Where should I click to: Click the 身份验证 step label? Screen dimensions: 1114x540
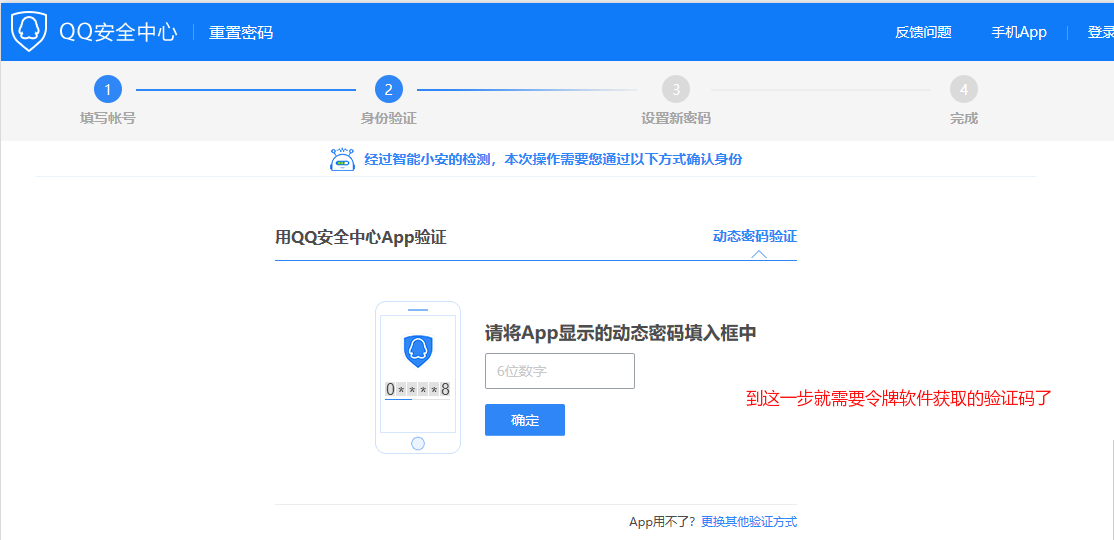coord(389,119)
